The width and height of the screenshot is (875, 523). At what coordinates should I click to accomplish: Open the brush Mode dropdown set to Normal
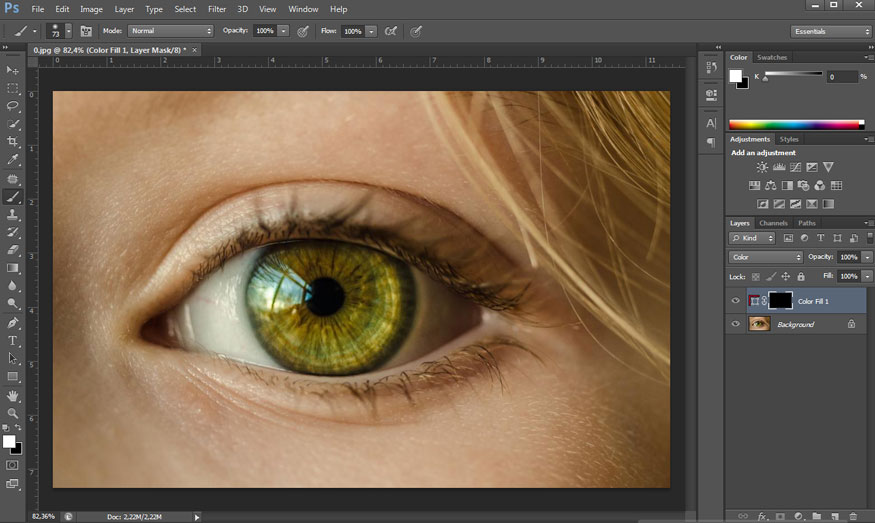(171, 31)
